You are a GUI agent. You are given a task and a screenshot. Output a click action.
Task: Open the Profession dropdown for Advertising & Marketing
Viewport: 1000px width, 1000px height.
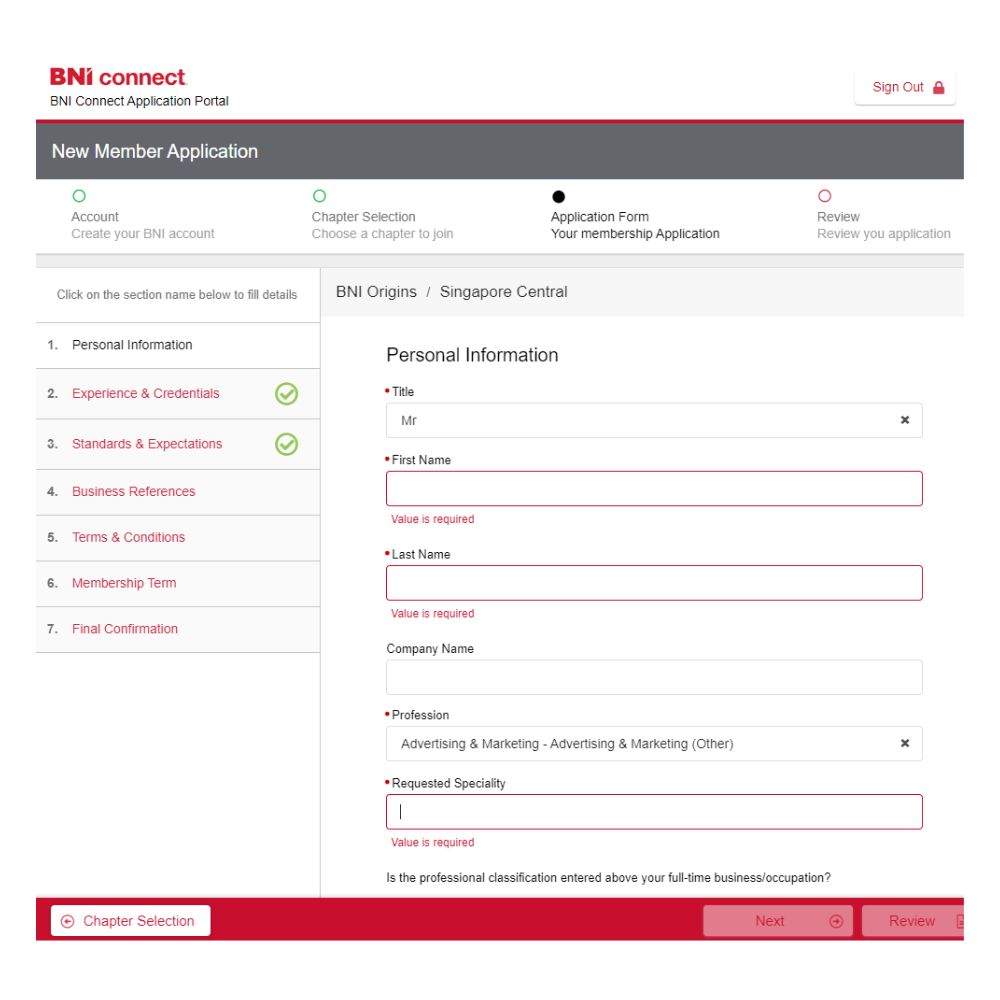pyautogui.click(x=640, y=744)
